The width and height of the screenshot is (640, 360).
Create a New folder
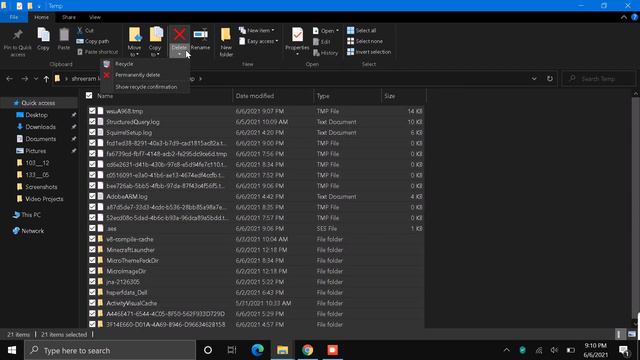pos(226,42)
